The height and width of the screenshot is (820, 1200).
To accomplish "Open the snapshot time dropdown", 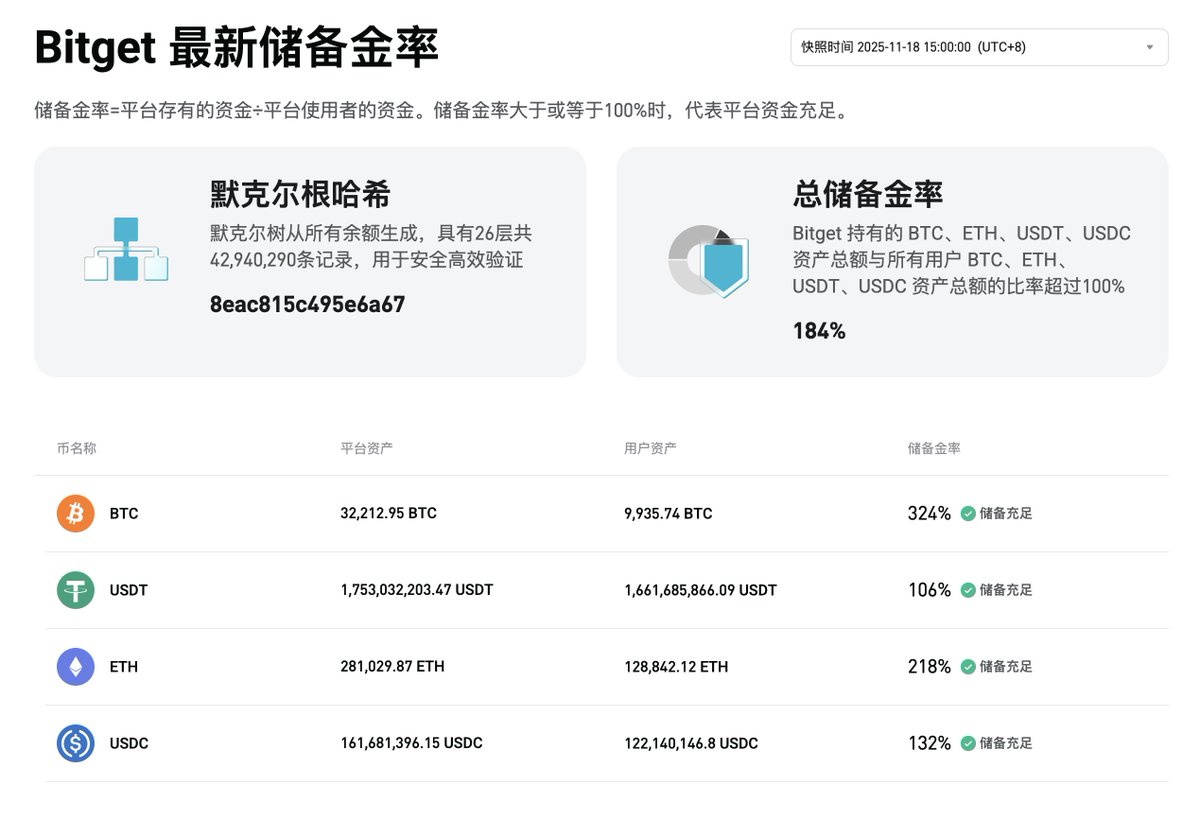I will coord(978,47).
